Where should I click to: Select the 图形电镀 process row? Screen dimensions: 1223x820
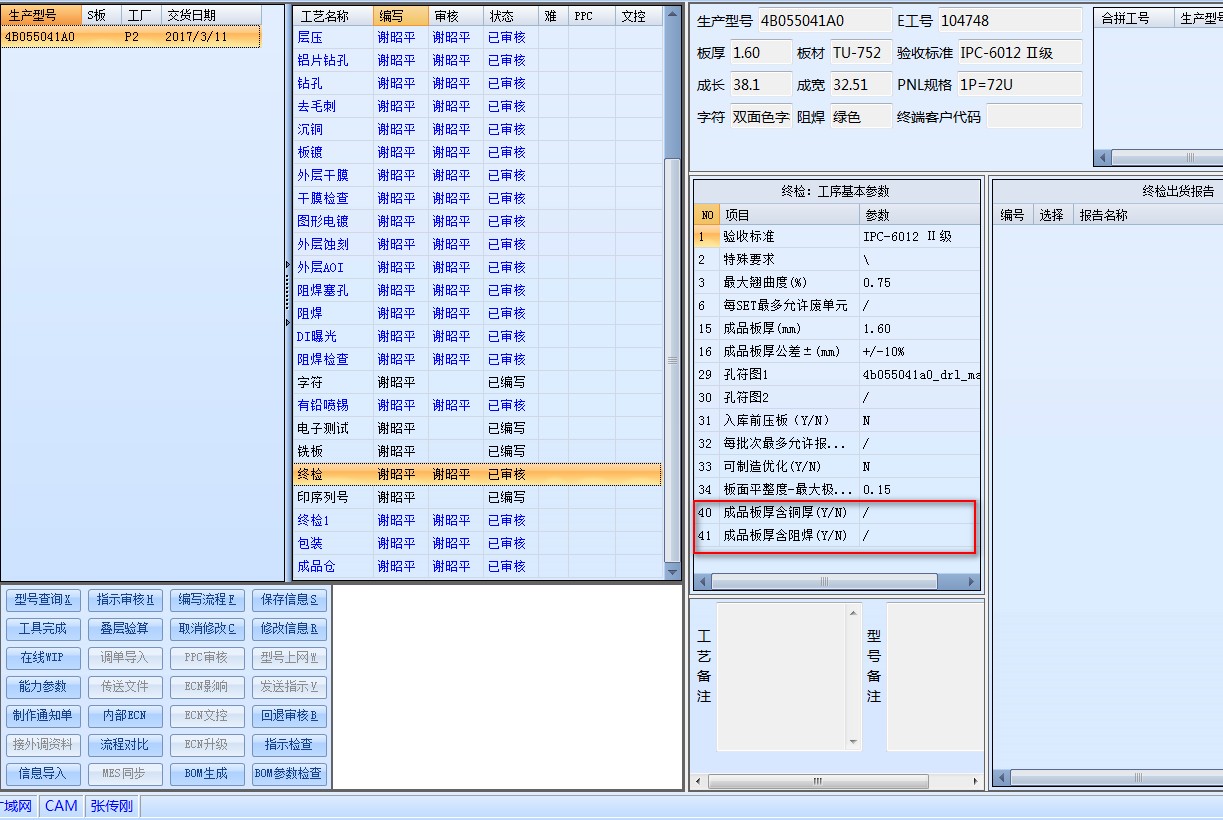pos(478,221)
